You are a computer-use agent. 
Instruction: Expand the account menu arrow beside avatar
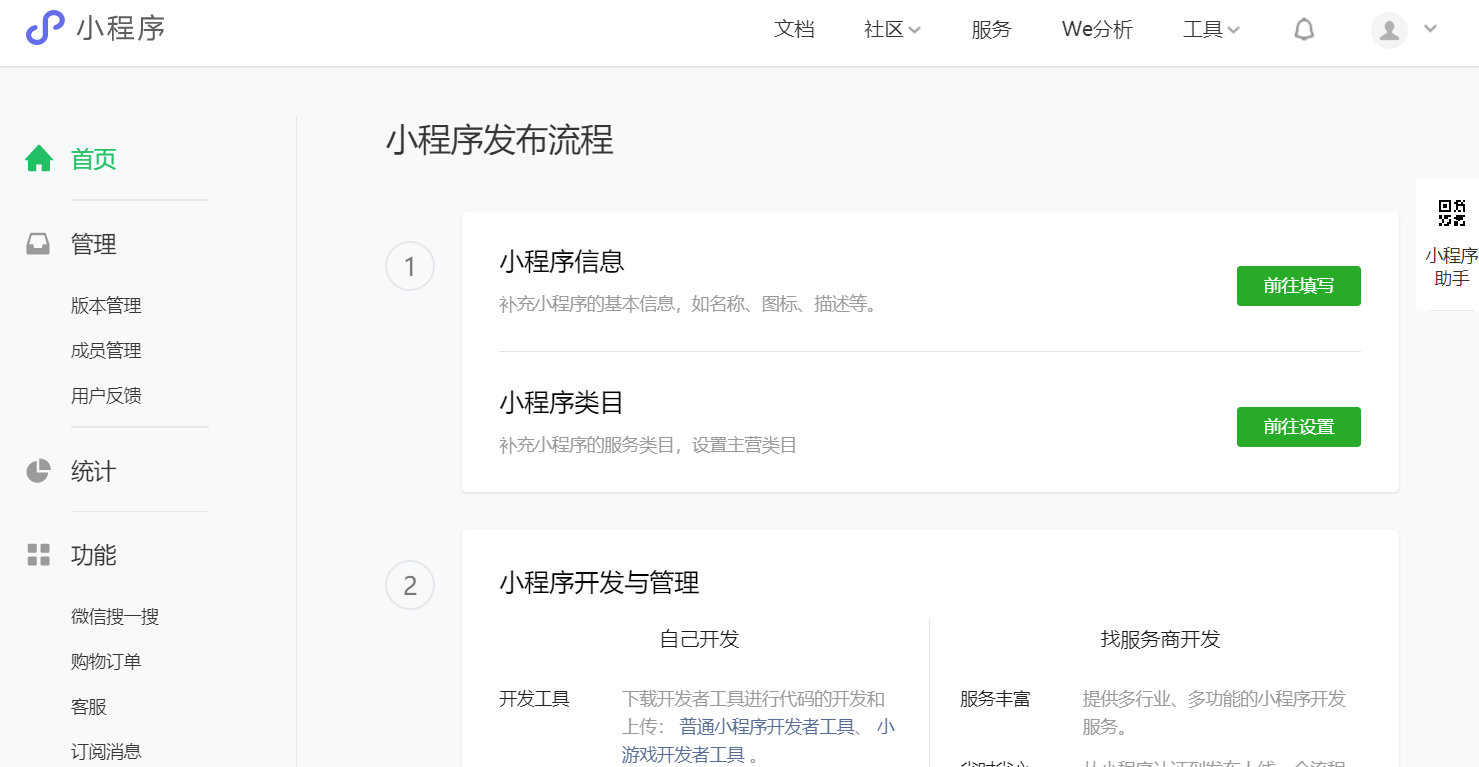pos(1430,29)
